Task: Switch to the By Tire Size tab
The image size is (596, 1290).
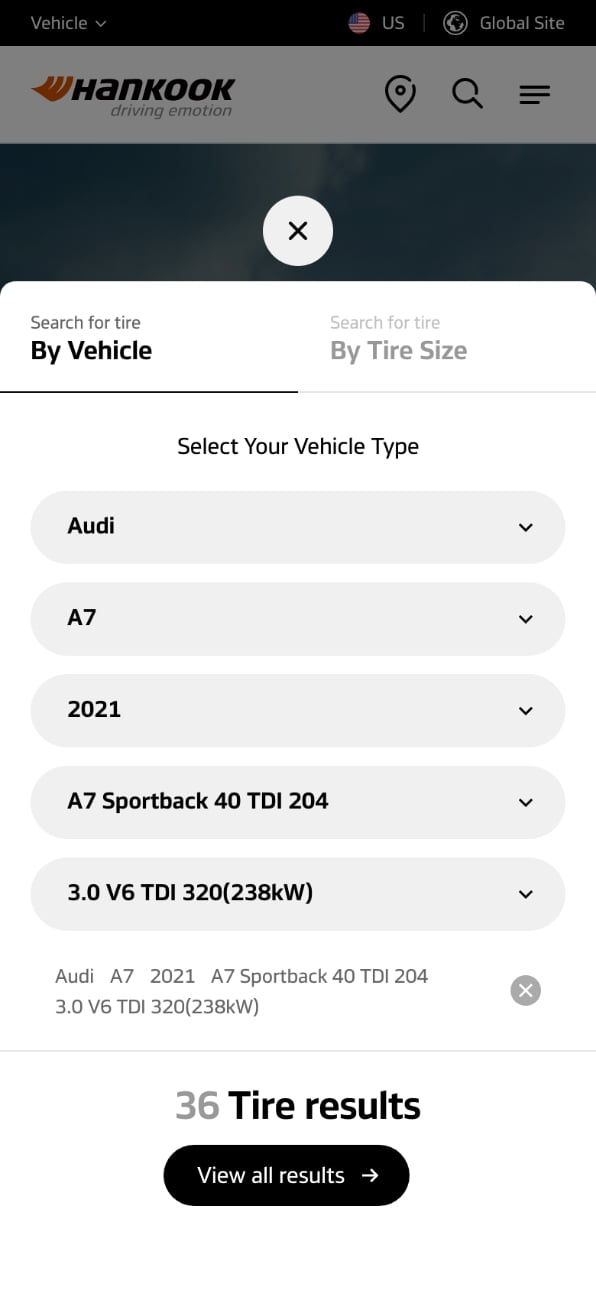Action: coord(447,337)
